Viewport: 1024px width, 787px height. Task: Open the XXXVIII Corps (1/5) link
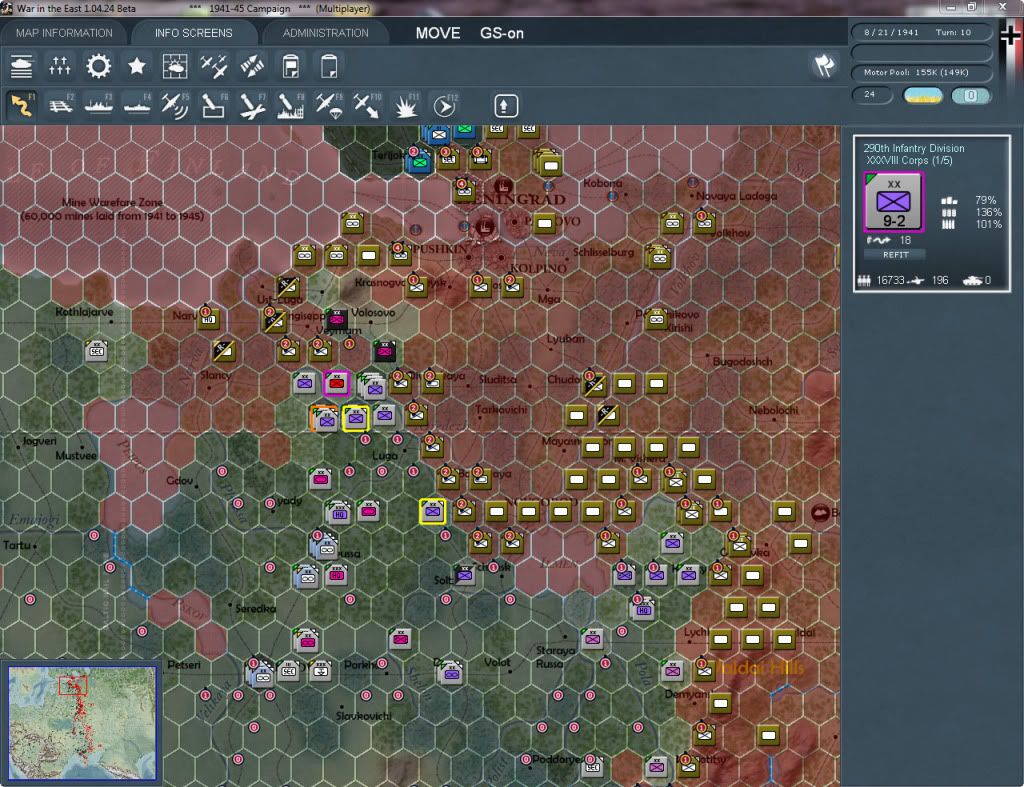click(x=909, y=161)
